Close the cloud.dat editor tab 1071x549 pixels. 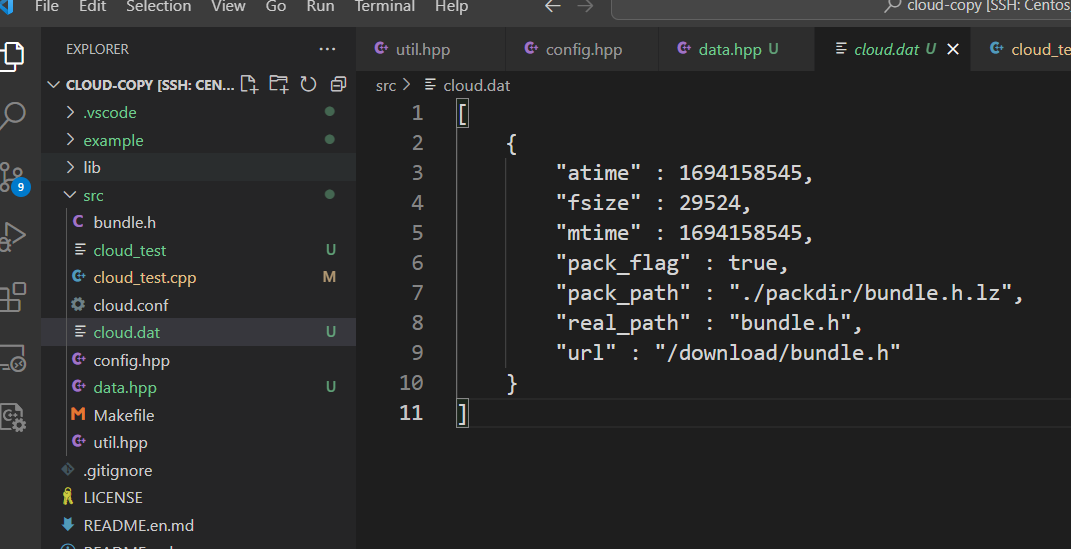point(953,49)
